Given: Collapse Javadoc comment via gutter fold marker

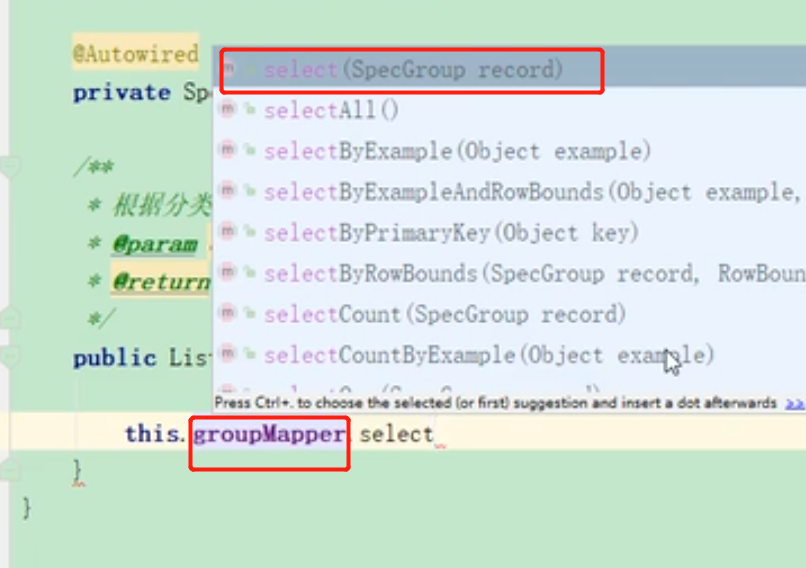Looking at the screenshot, I should pyautogui.click(x=10, y=166).
